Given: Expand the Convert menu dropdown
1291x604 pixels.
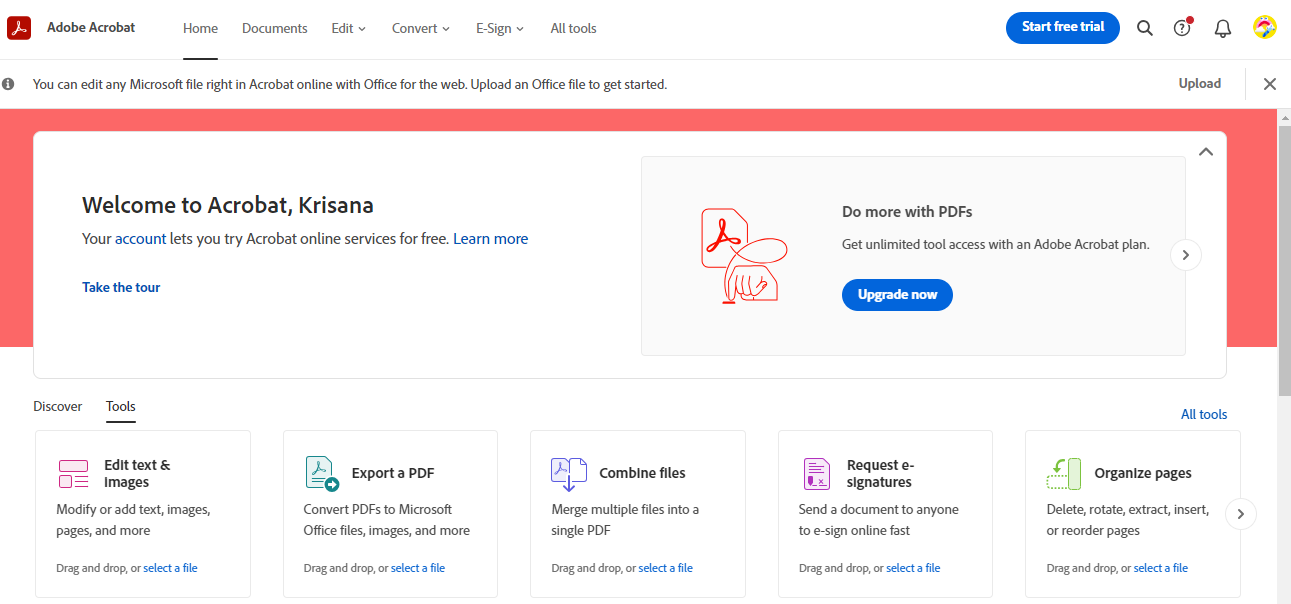Looking at the screenshot, I should pyautogui.click(x=421, y=28).
